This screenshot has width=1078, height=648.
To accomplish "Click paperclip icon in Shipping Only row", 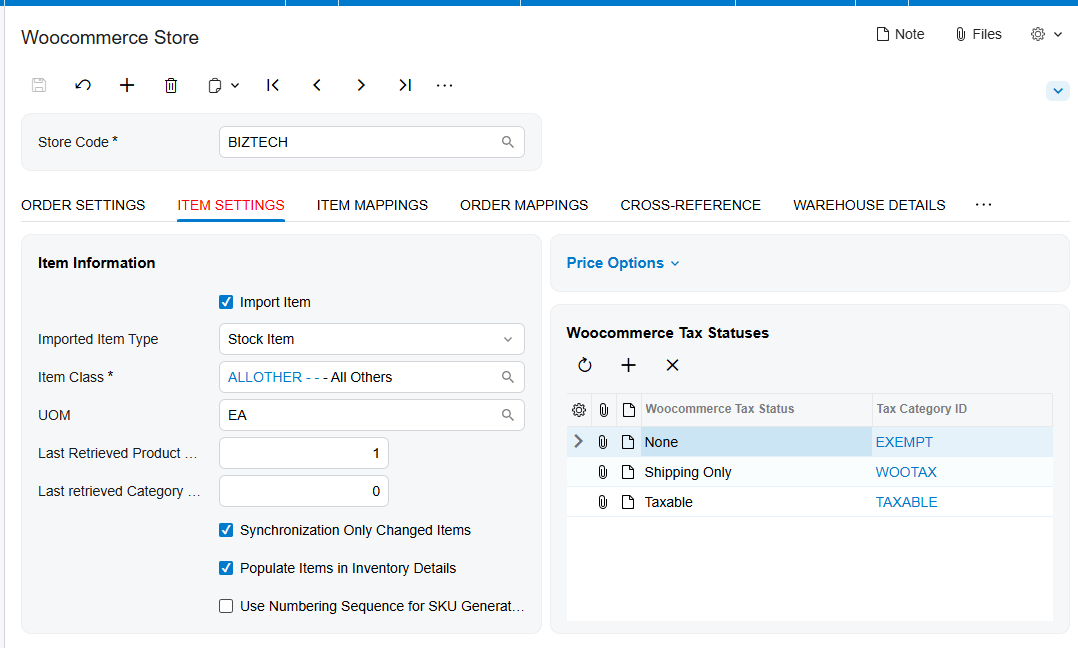I will point(603,472).
